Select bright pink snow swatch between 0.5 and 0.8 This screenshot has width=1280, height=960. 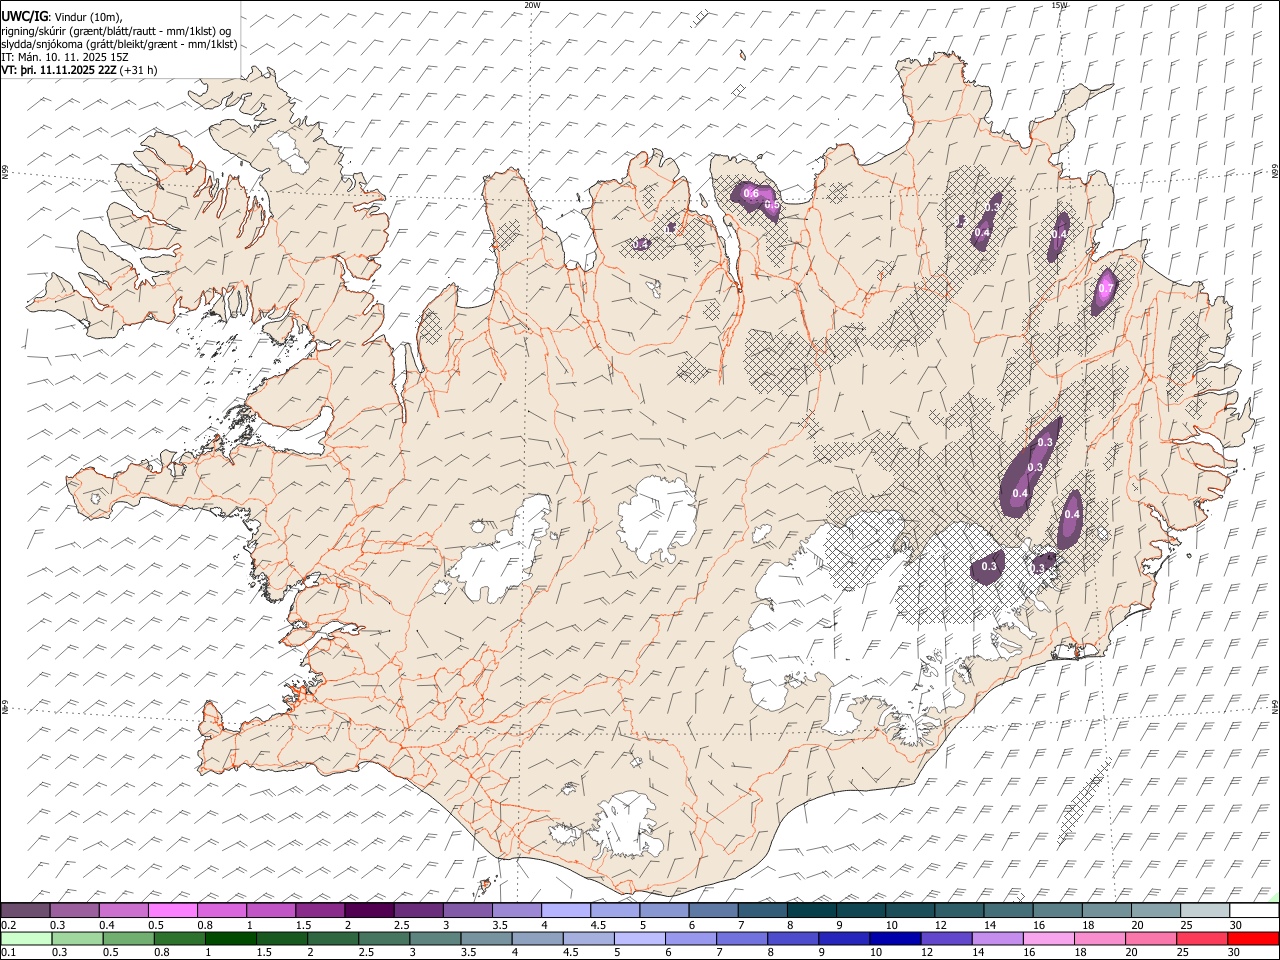172,910
